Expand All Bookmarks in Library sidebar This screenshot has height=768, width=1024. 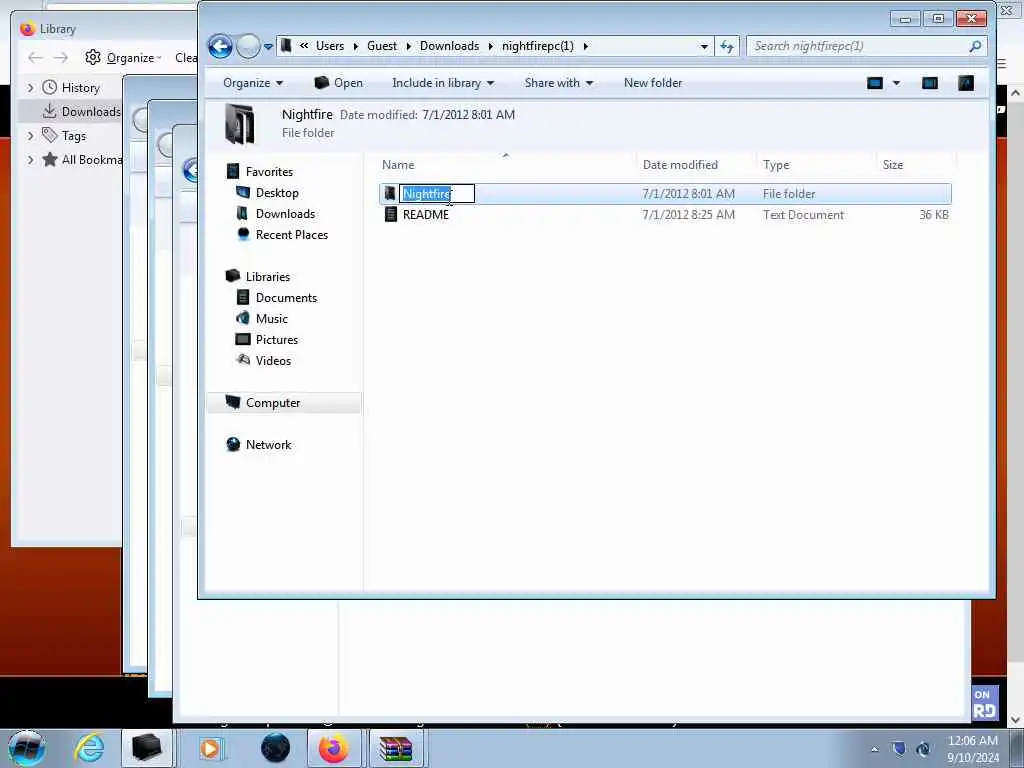click(30, 159)
